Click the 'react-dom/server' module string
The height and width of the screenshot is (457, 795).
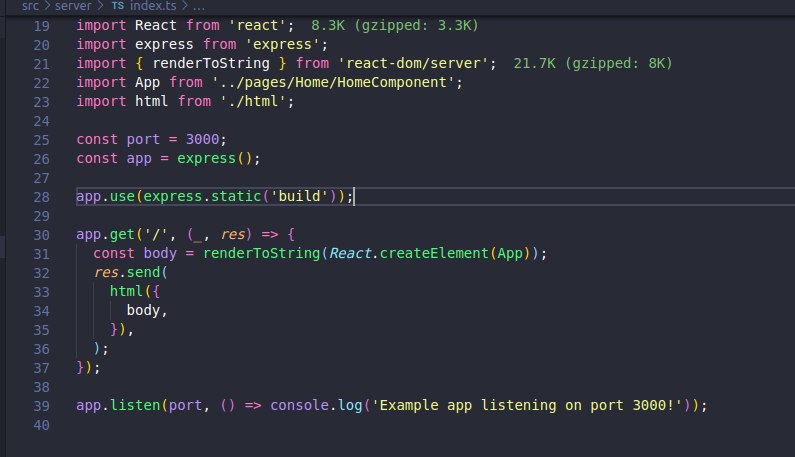click(x=413, y=63)
